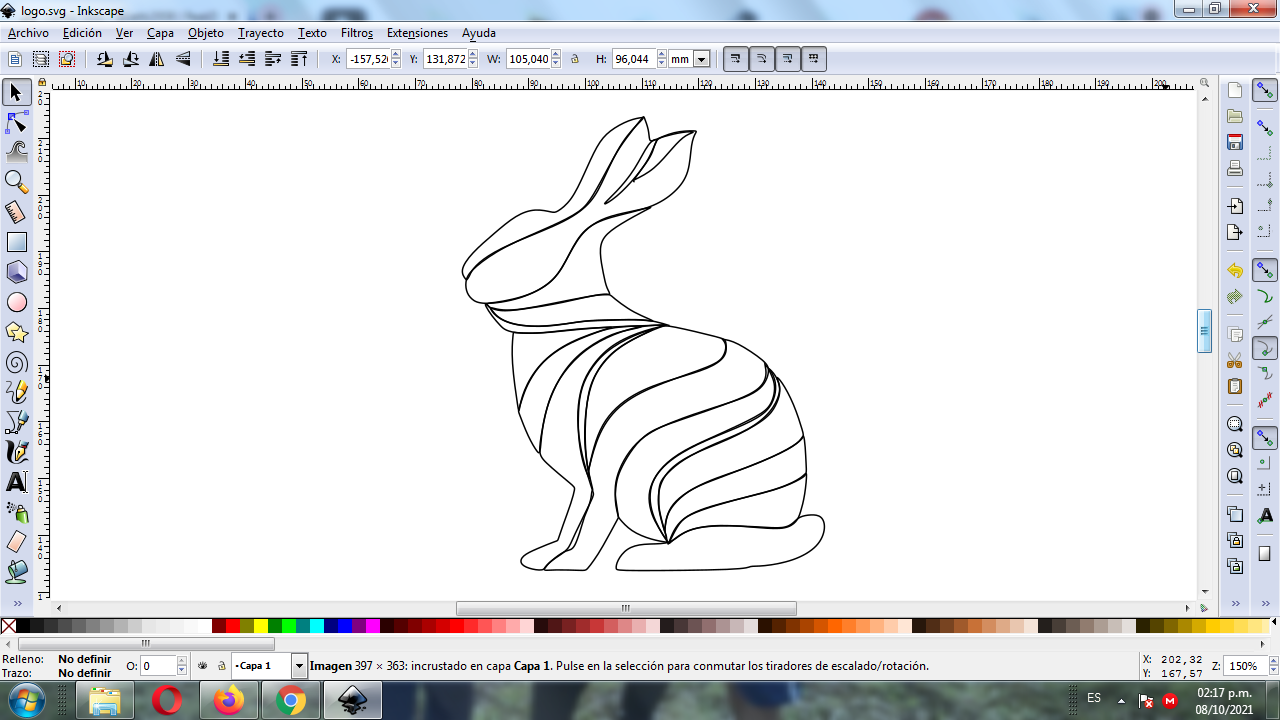
Task: Flip selection vertically
Action: [183, 59]
